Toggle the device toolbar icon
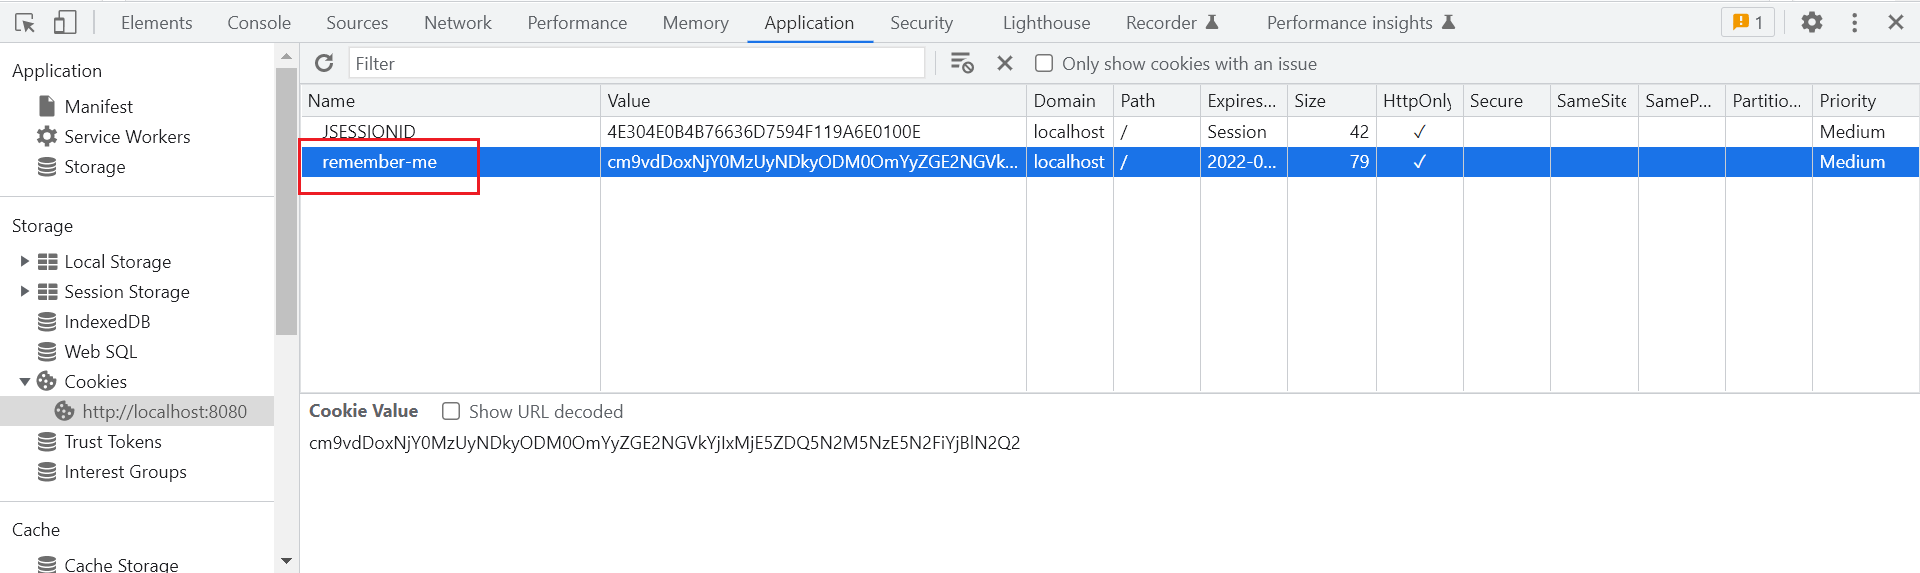Image resolution: width=1920 pixels, height=573 pixels. point(65,22)
